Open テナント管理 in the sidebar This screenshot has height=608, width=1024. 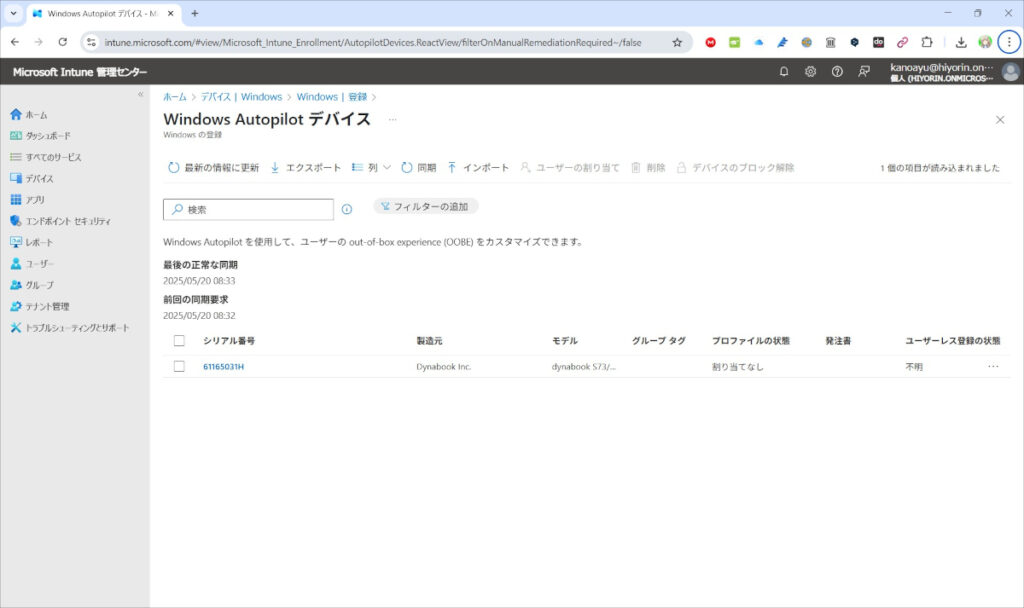tap(39, 306)
